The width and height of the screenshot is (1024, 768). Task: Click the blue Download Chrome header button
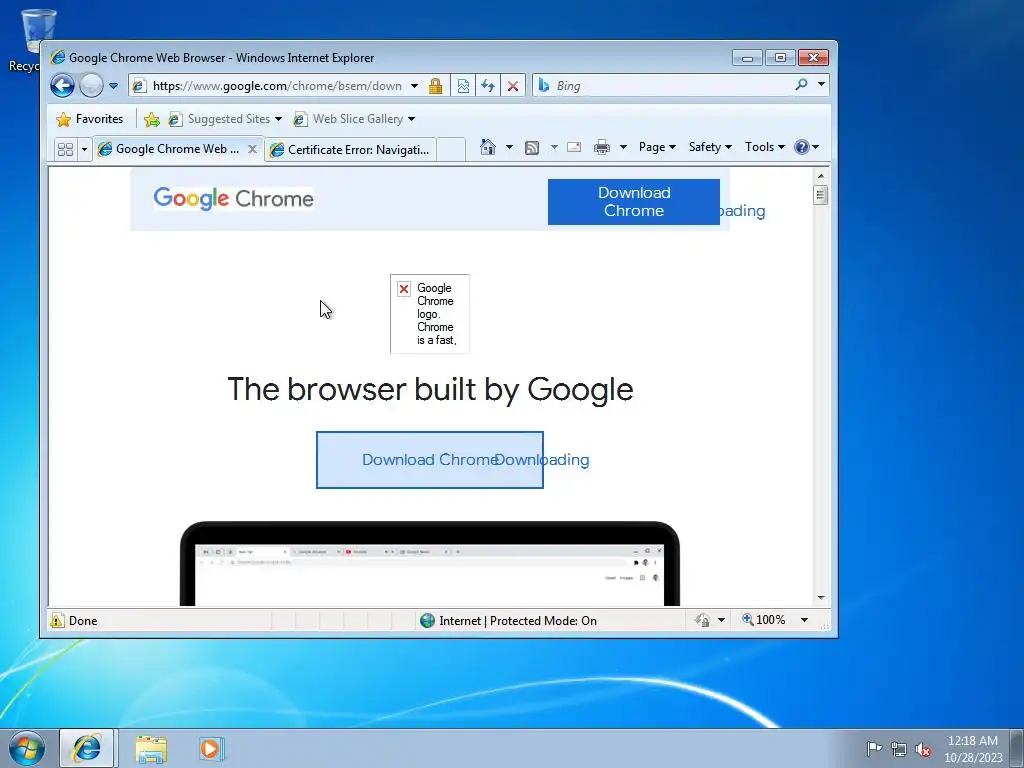point(633,202)
